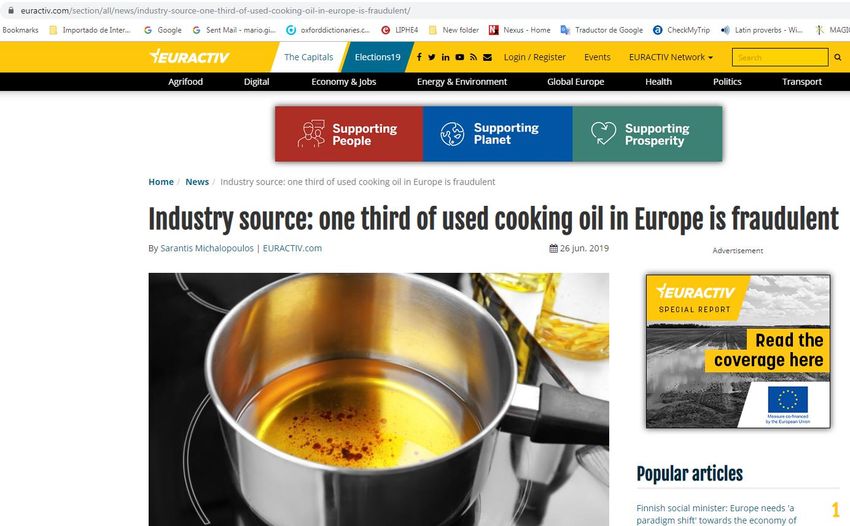Viewport: 850px width, 526px height.
Task: Open EURACTIV Twitter icon
Action: pos(432,57)
